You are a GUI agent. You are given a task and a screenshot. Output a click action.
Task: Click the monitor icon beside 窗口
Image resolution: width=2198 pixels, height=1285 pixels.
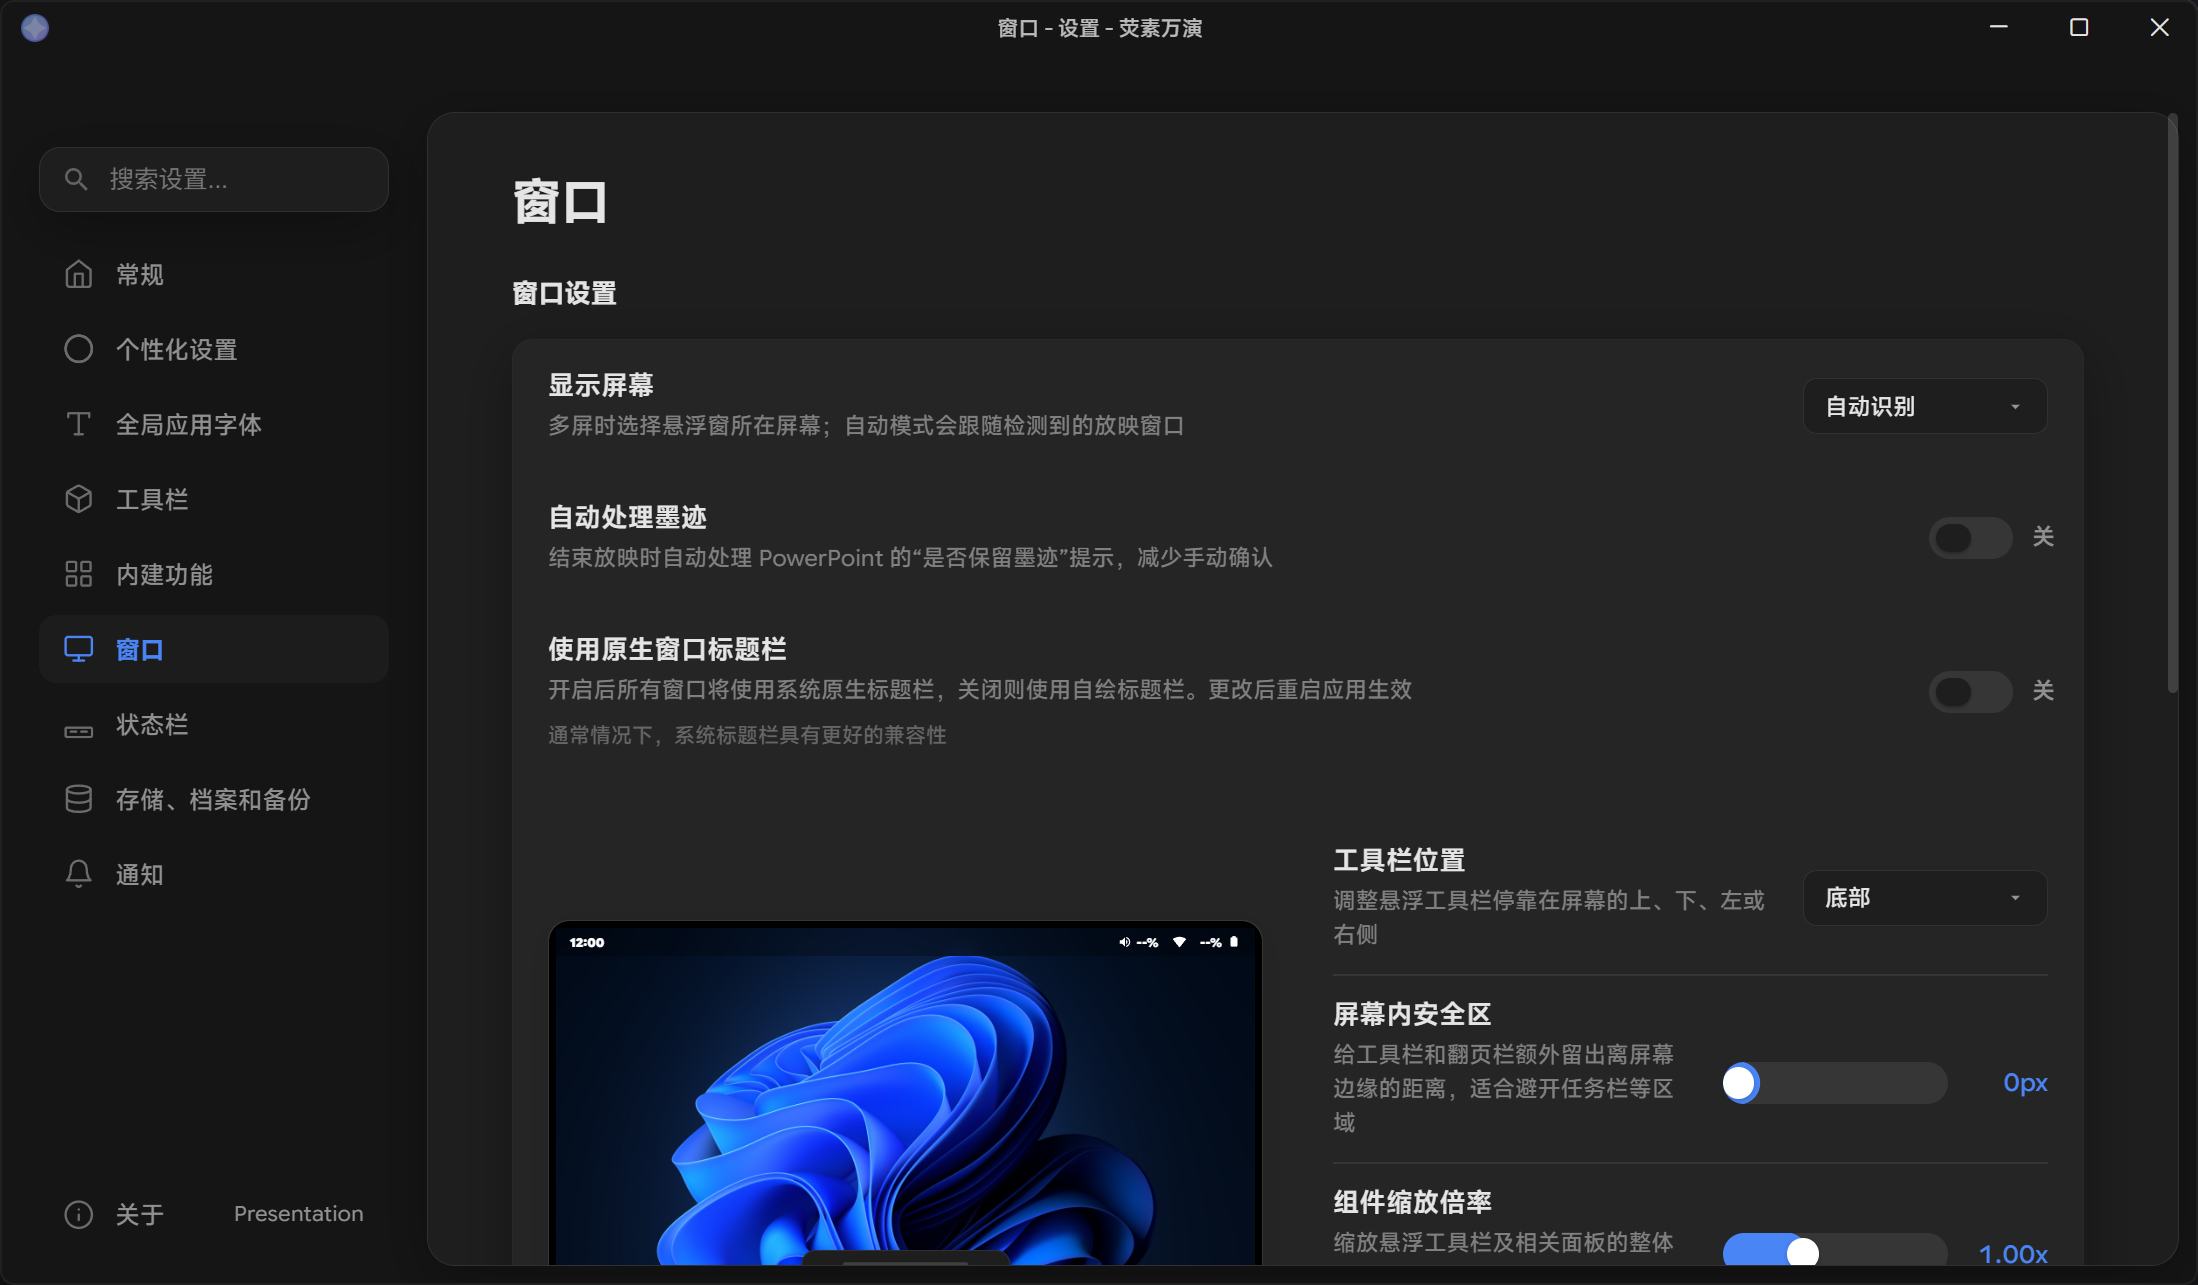point(78,649)
